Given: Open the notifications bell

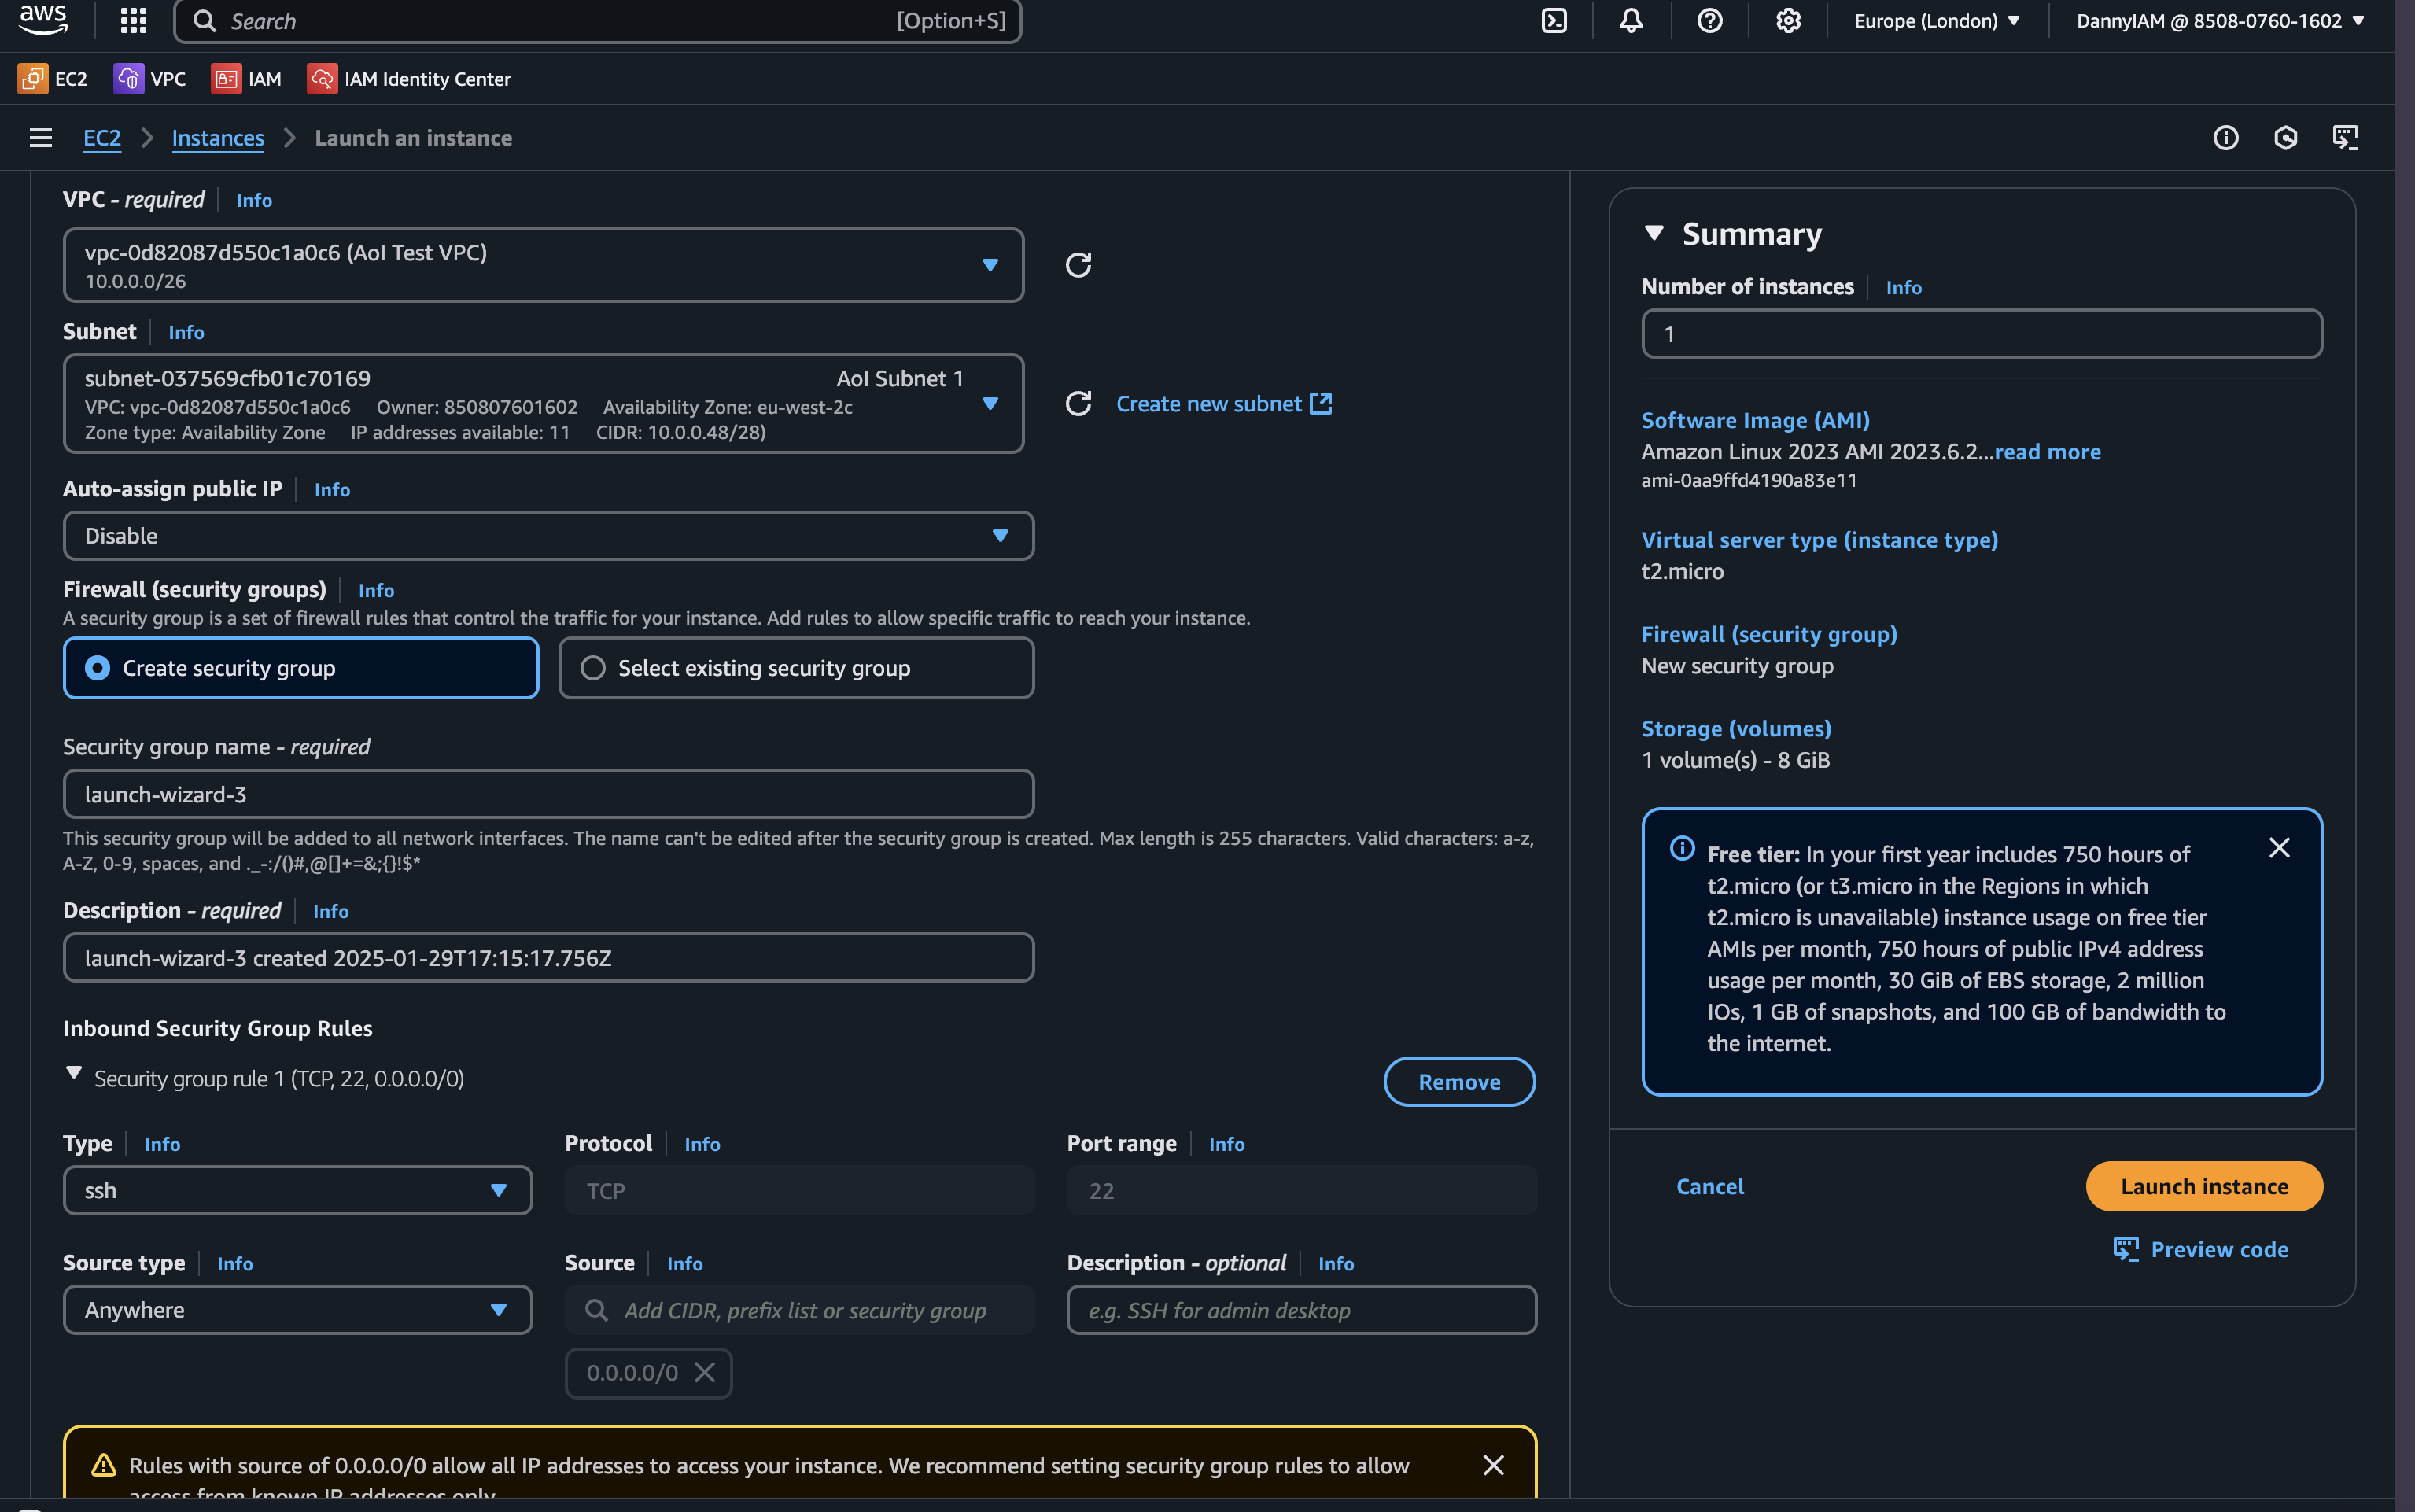Looking at the screenshot, I should tap(1631, 21).
